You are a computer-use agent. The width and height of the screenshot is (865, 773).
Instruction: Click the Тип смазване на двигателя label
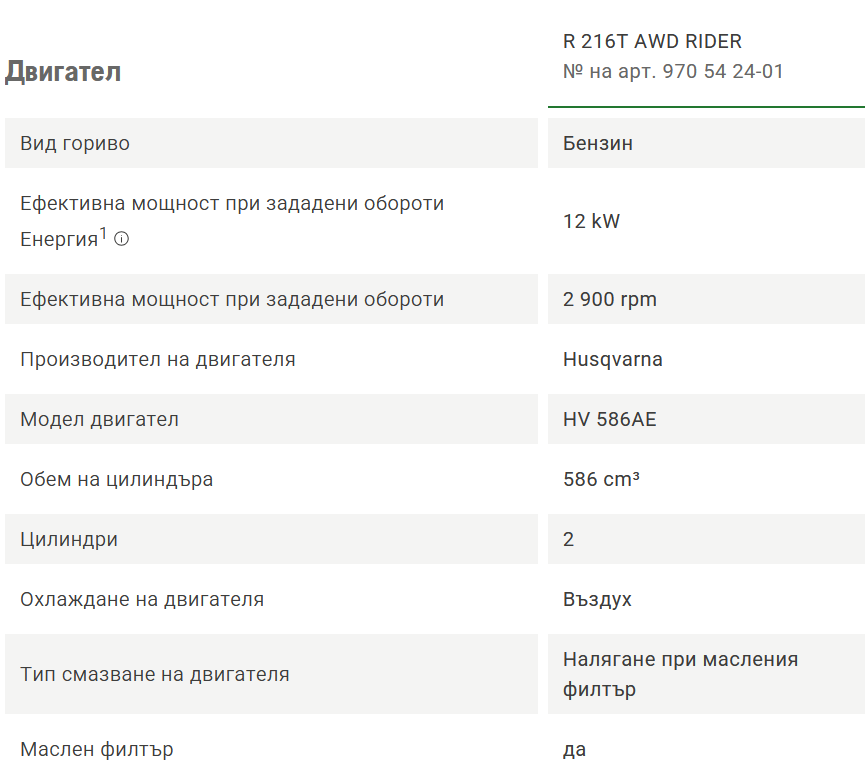pos(154,674)
